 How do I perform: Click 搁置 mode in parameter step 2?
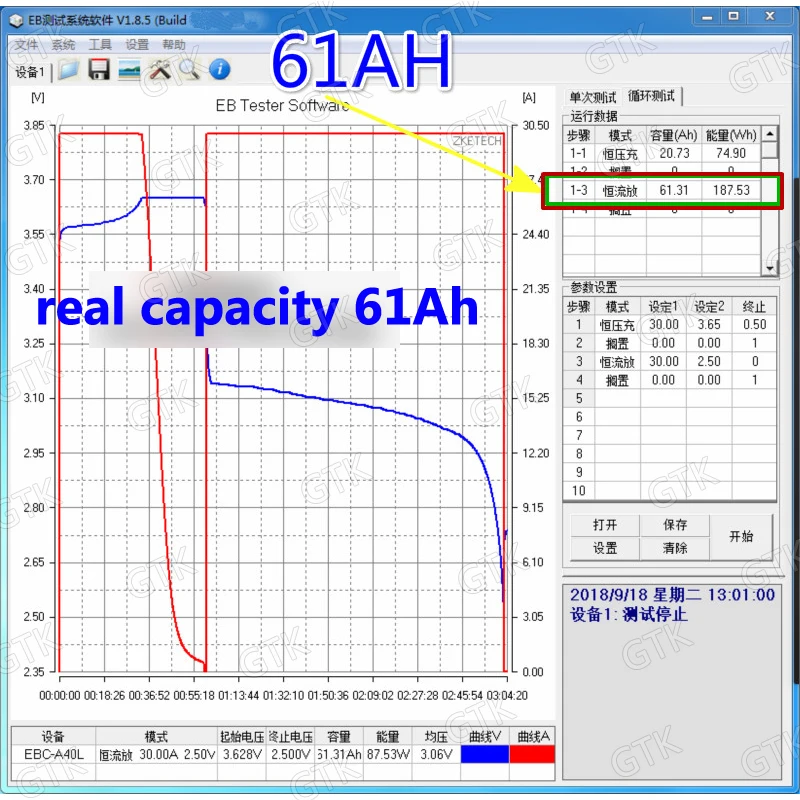617,343
